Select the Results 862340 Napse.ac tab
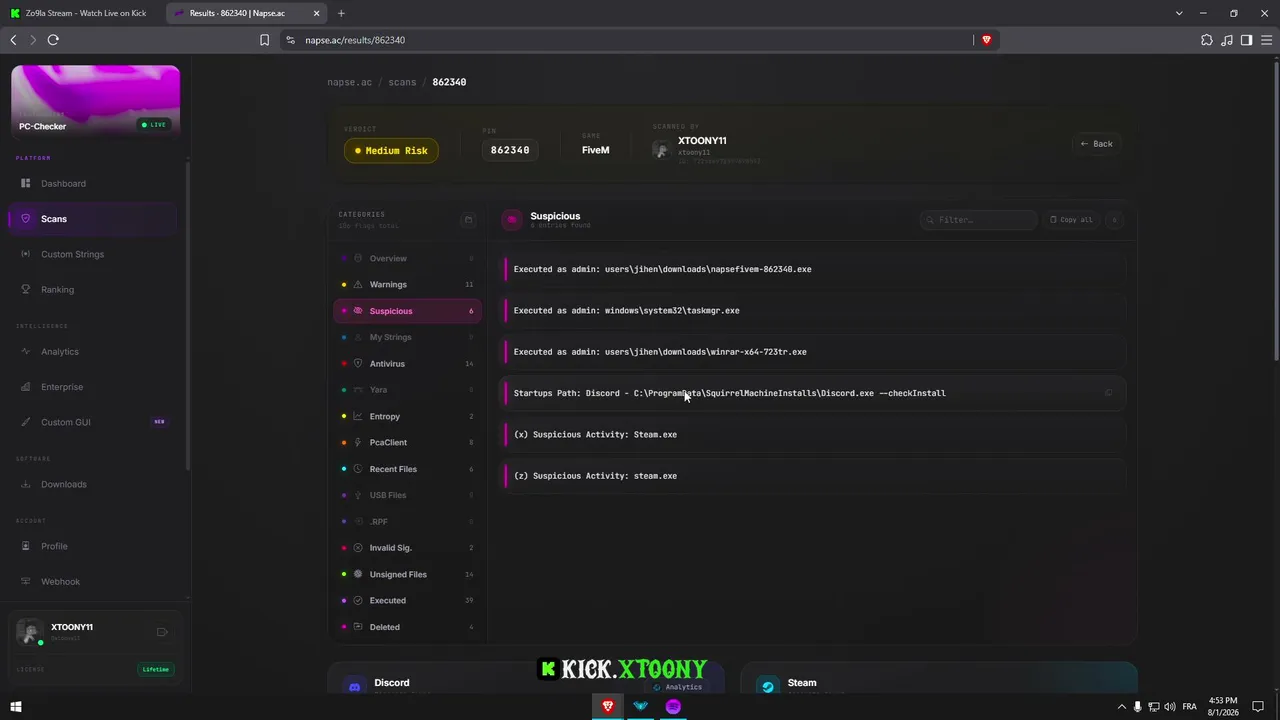The height and width of the screenshot is (720, 1280). pos(244,13)
